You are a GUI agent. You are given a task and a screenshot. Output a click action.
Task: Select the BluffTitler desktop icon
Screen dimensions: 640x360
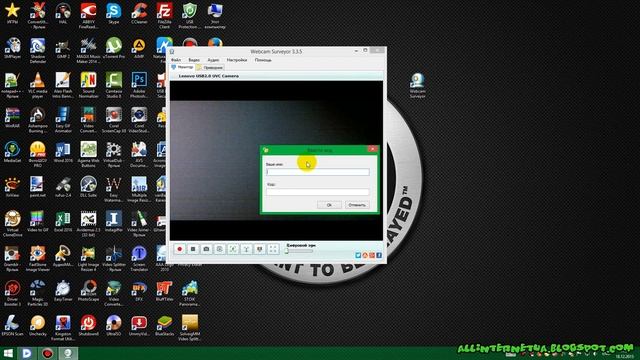[164, 291]
